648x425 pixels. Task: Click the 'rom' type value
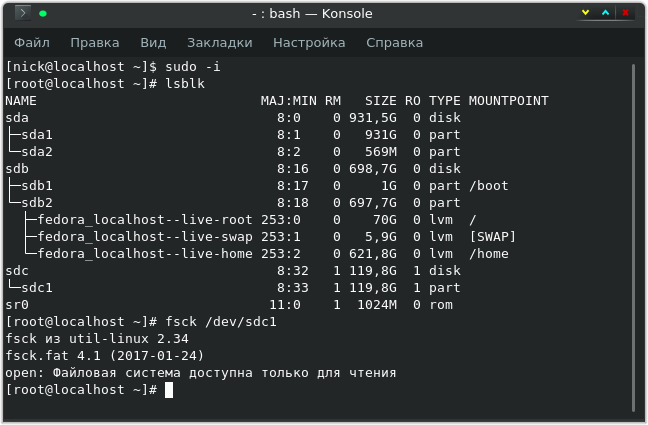(441, 305)
